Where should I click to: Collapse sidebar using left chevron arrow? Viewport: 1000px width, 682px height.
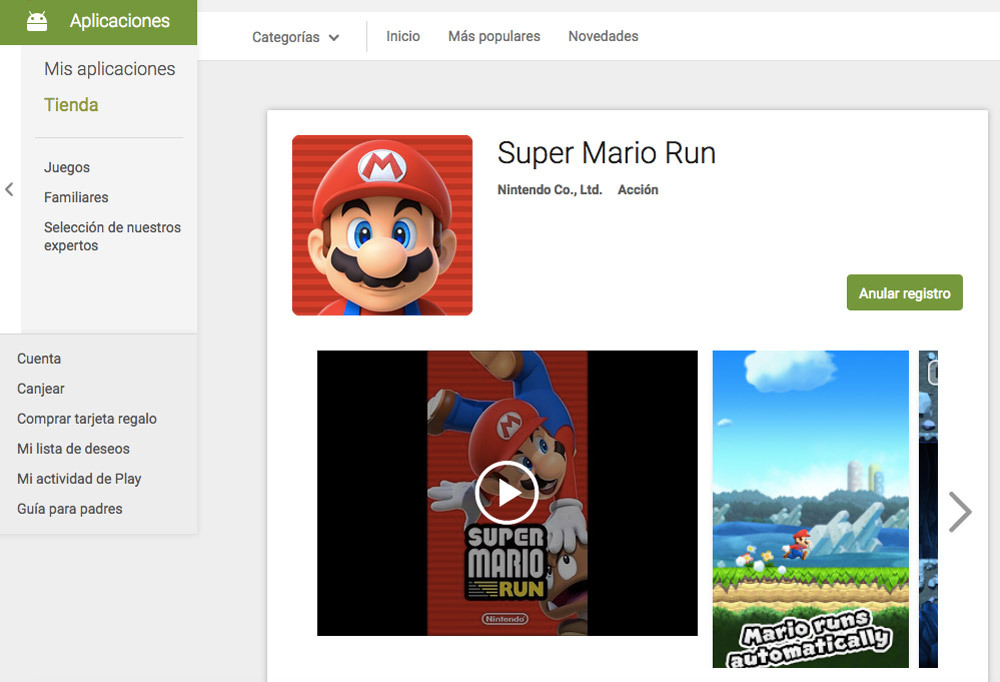pos(9,189)
